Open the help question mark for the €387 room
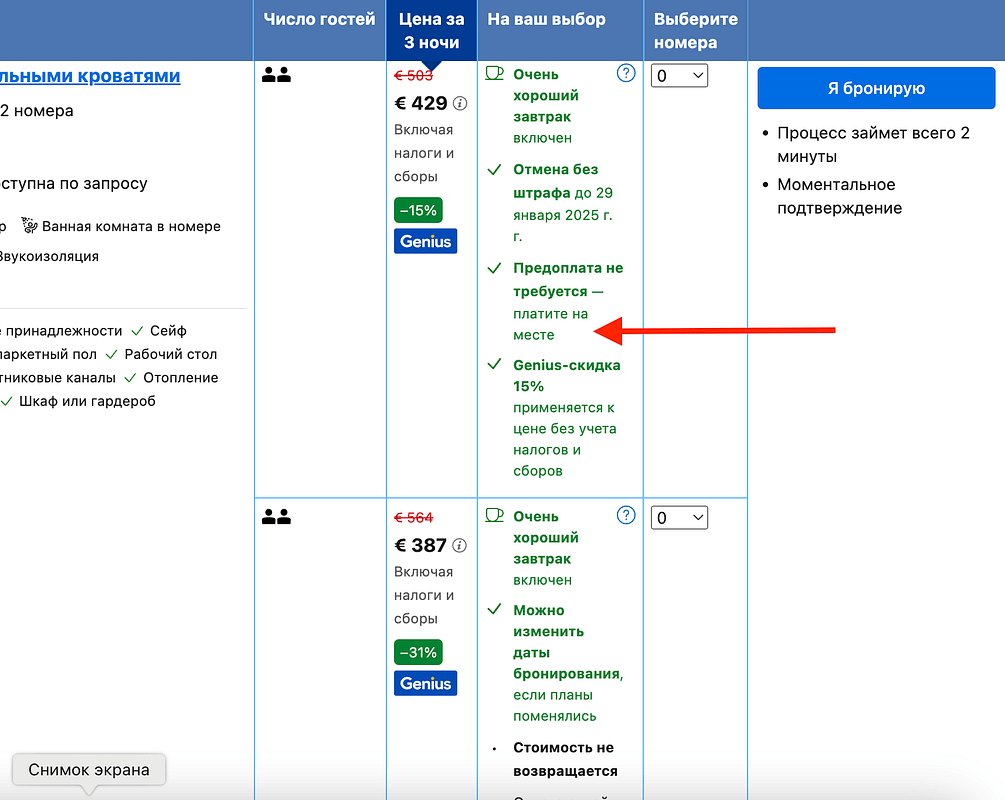Image resolution: width=1005 pixels, height=800 pixels. (x=626, y=514)
